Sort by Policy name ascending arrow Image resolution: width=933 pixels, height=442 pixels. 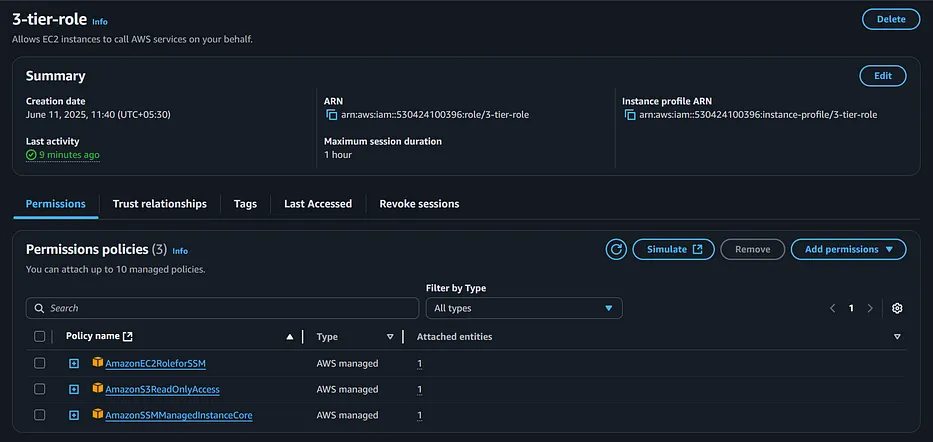pos(290,337)
